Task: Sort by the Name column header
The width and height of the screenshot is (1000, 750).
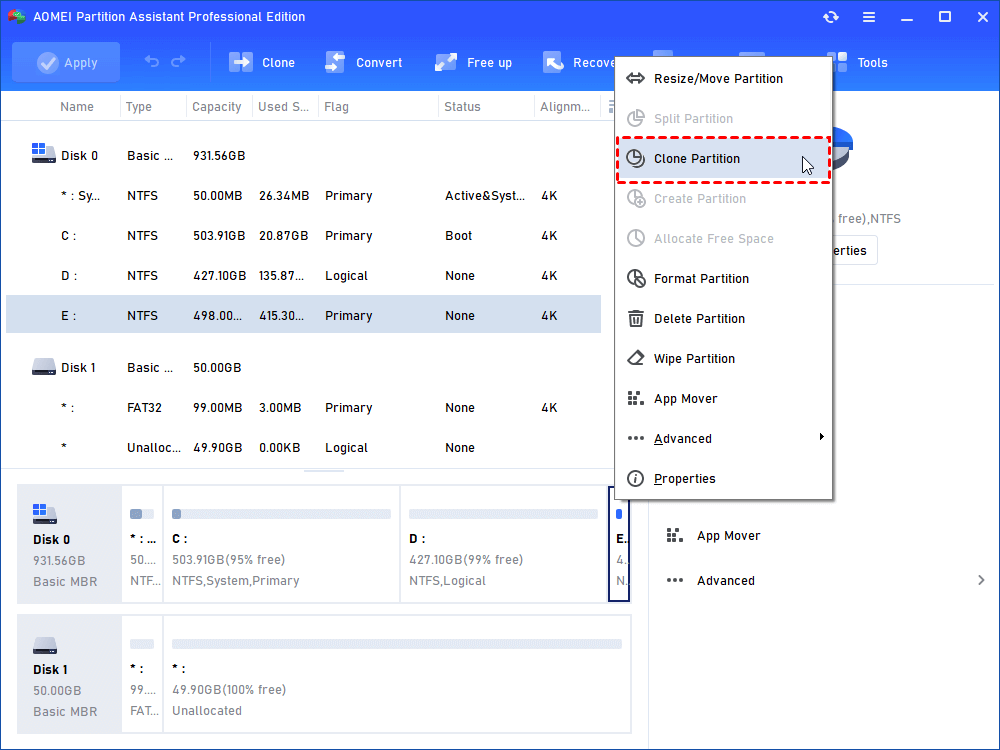Action: (x=77, y=107)
